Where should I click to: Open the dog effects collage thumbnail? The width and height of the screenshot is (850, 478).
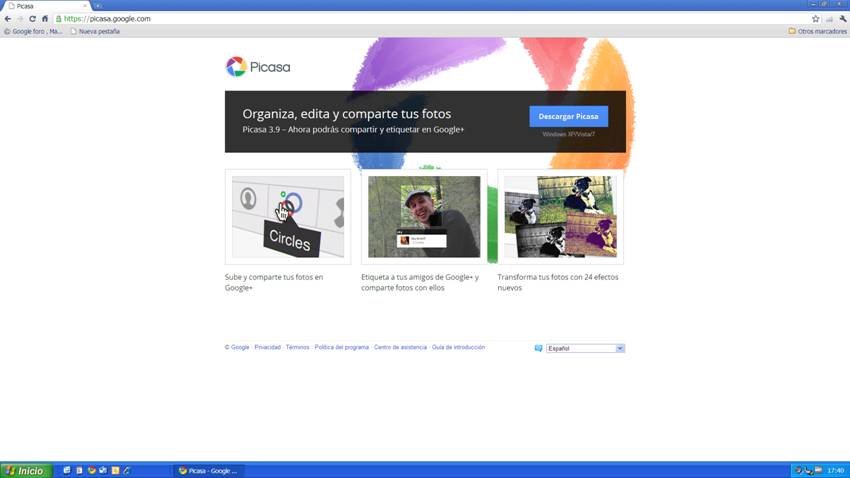[x=561, y=217]
